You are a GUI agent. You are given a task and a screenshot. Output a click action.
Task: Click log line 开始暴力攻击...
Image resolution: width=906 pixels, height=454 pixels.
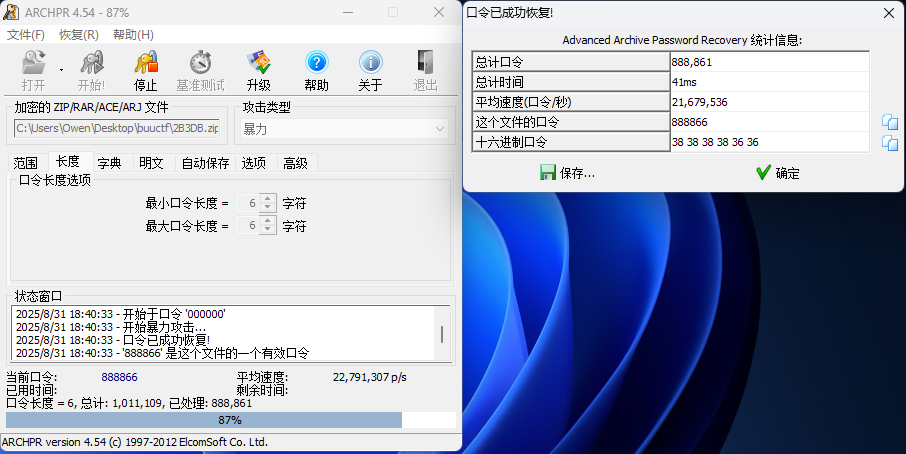[111, 327]
